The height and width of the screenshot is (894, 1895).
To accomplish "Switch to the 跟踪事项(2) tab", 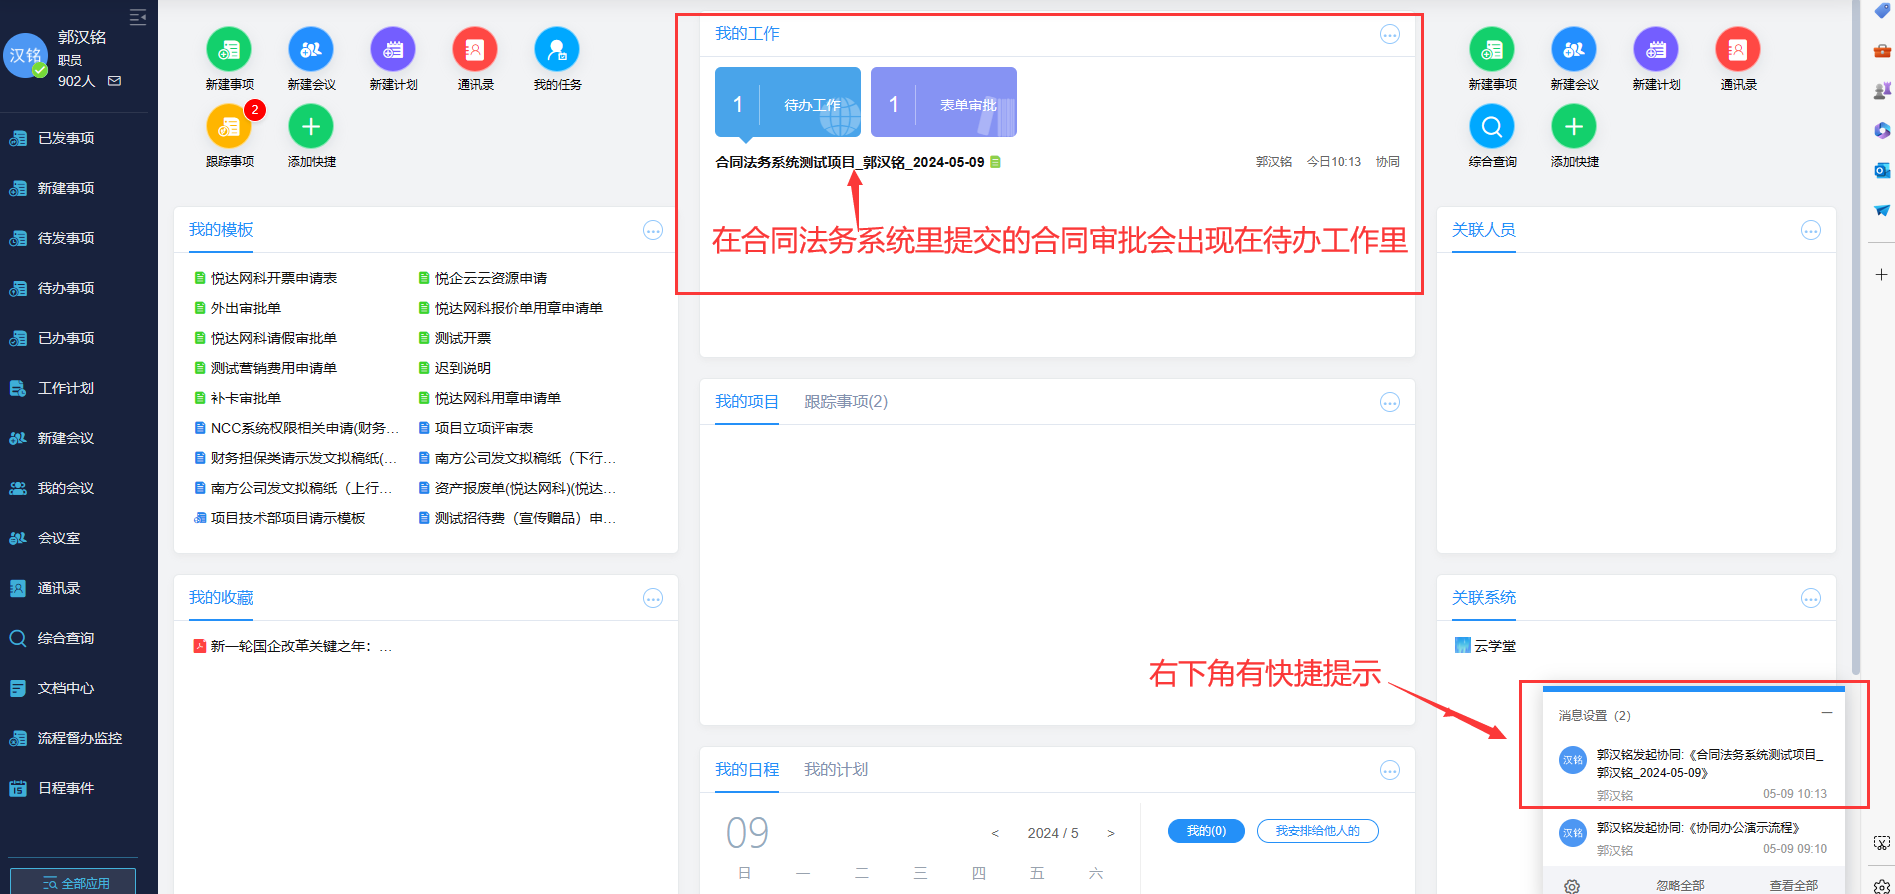I will (x=846, y=402).
